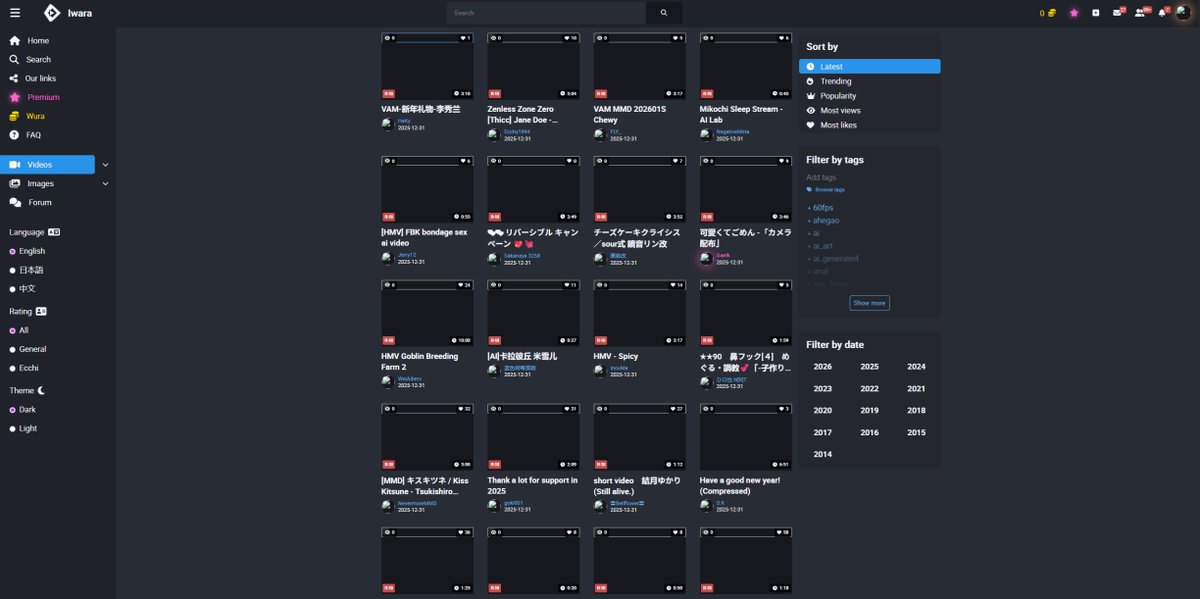The height and width of the screenshot is (599, 1200).
Task: Open the VAM-新年礼物-李秀兰 video thumbnail
Action: tap(427, 66)
